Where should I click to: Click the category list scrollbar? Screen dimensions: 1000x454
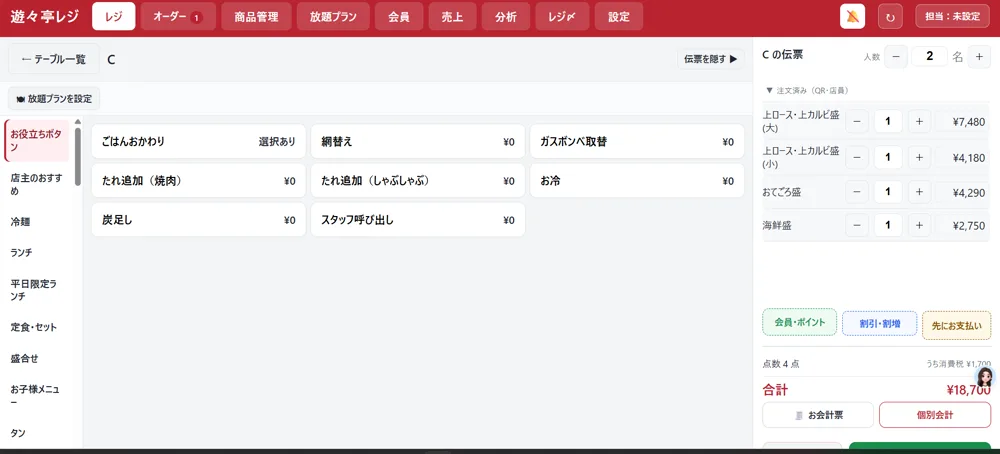tap(78, 157)
